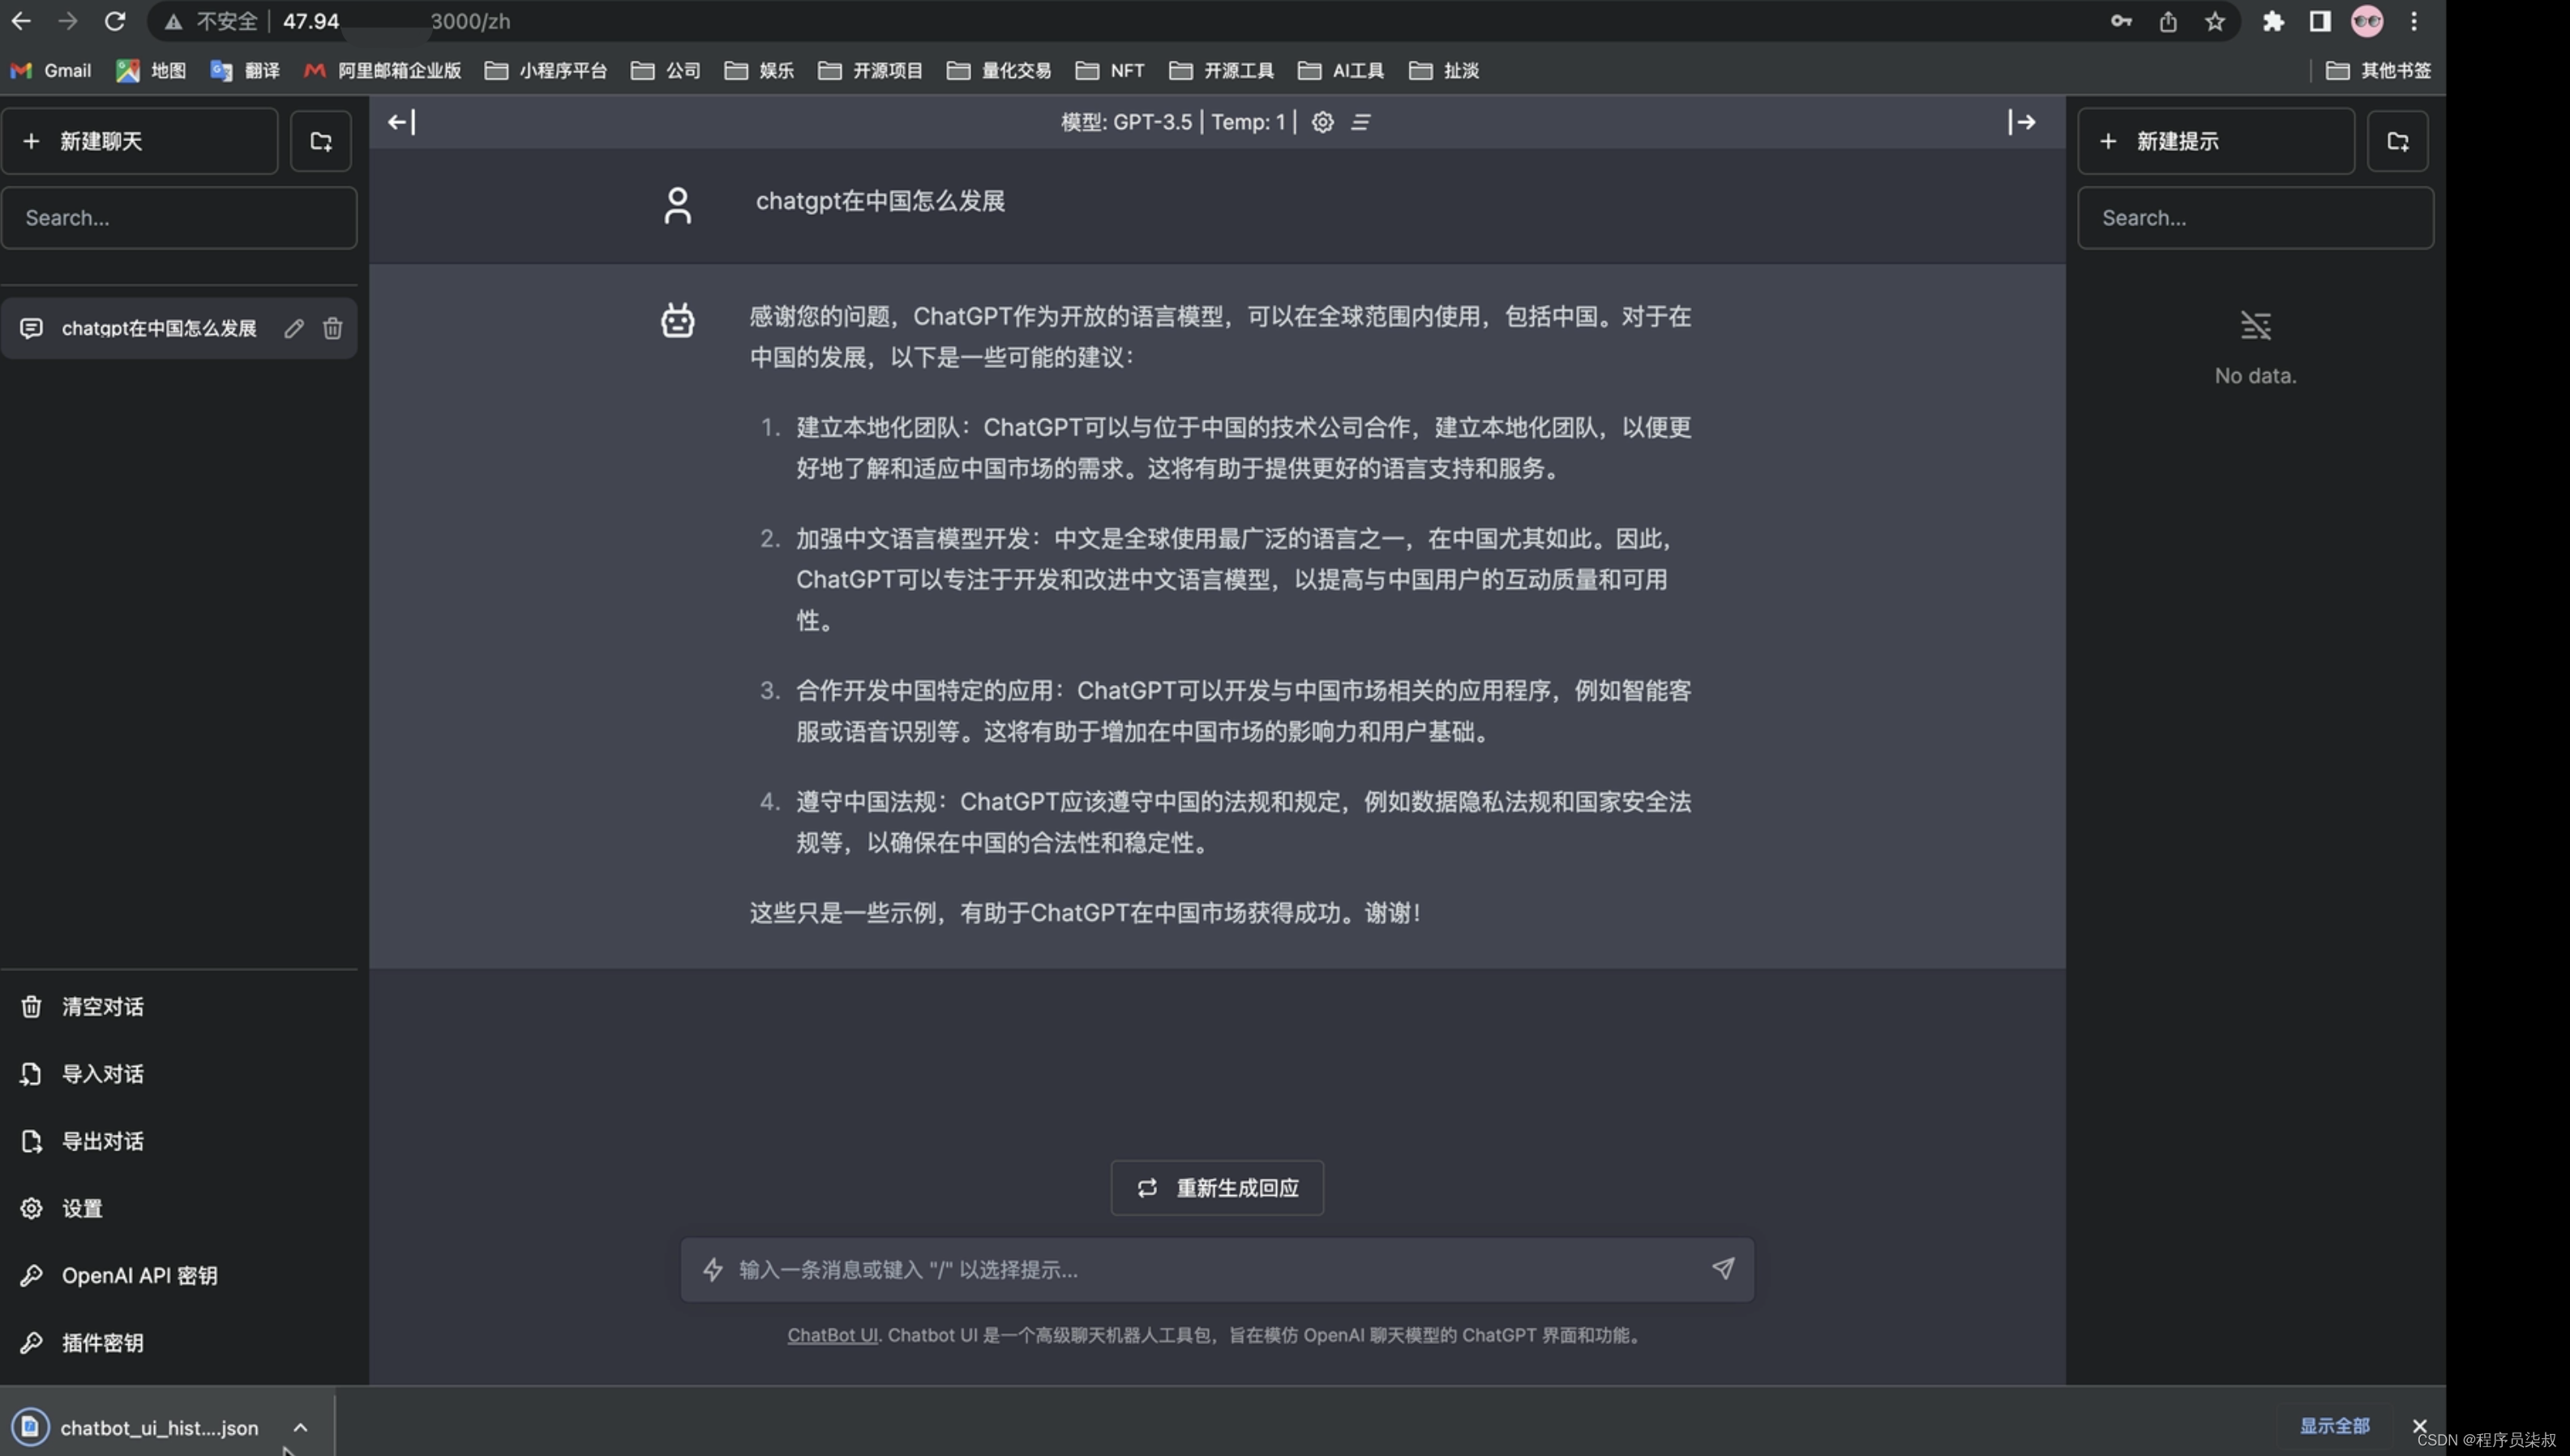2570x1456 pixels.
Task: Expand the NFT bookmark folder
Action: [x=1110, y=70]
